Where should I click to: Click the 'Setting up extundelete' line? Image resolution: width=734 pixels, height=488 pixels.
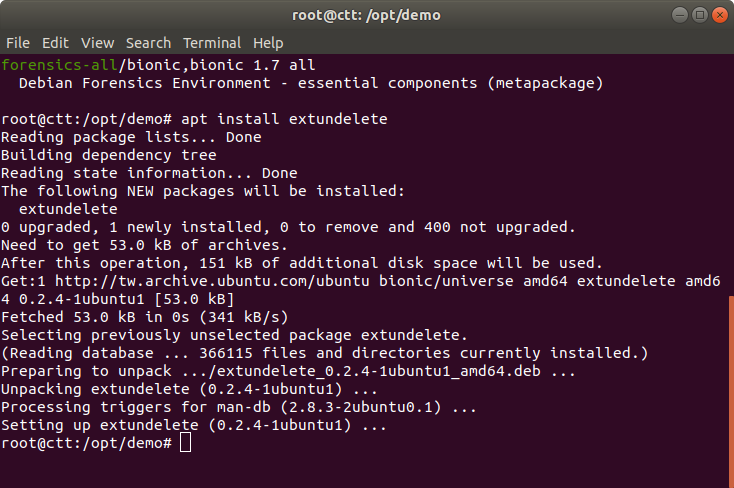click(193, 425)
